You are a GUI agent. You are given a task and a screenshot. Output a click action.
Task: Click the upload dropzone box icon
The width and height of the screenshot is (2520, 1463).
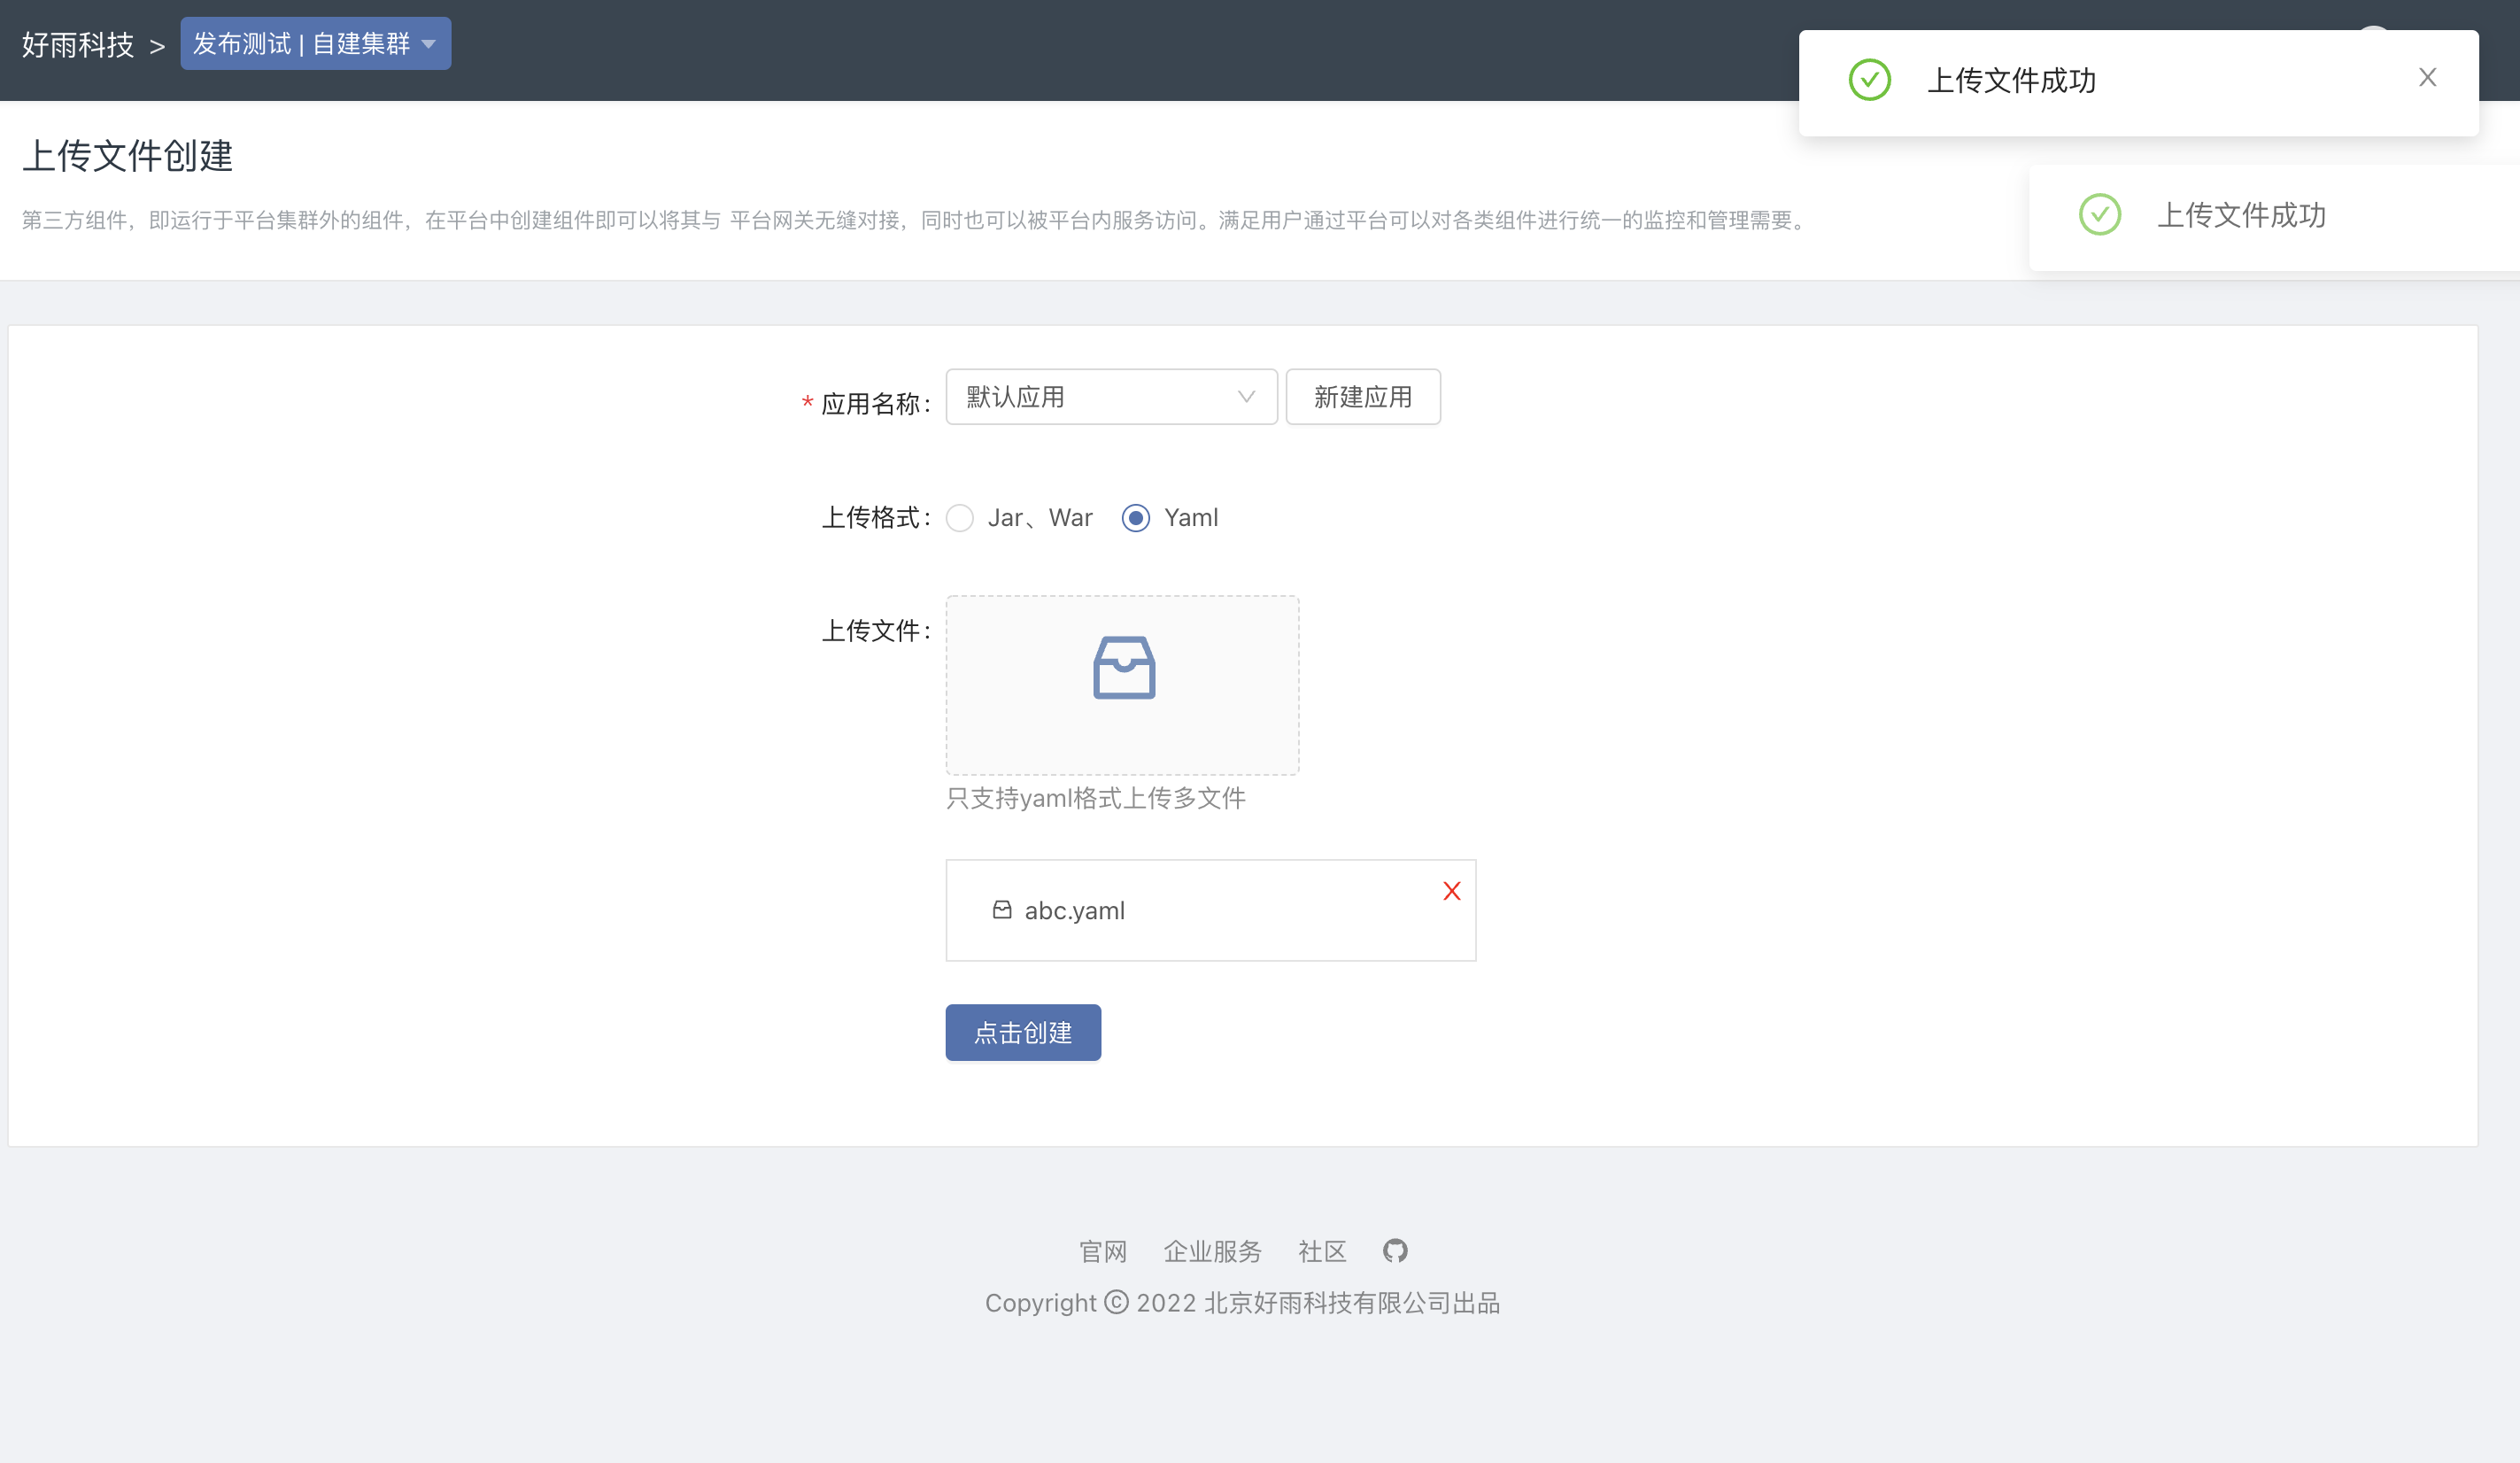pos(1122,666)
